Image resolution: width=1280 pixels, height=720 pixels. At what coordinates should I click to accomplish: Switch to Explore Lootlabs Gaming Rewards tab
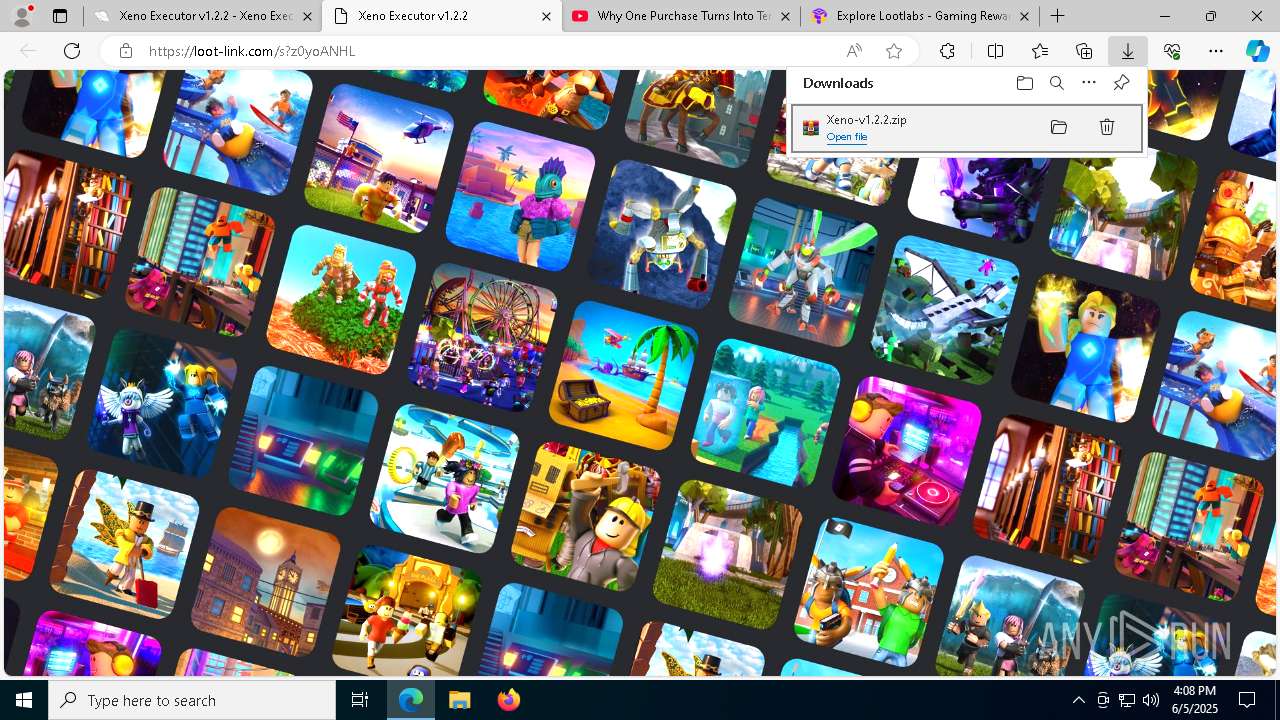click(921, 16)
